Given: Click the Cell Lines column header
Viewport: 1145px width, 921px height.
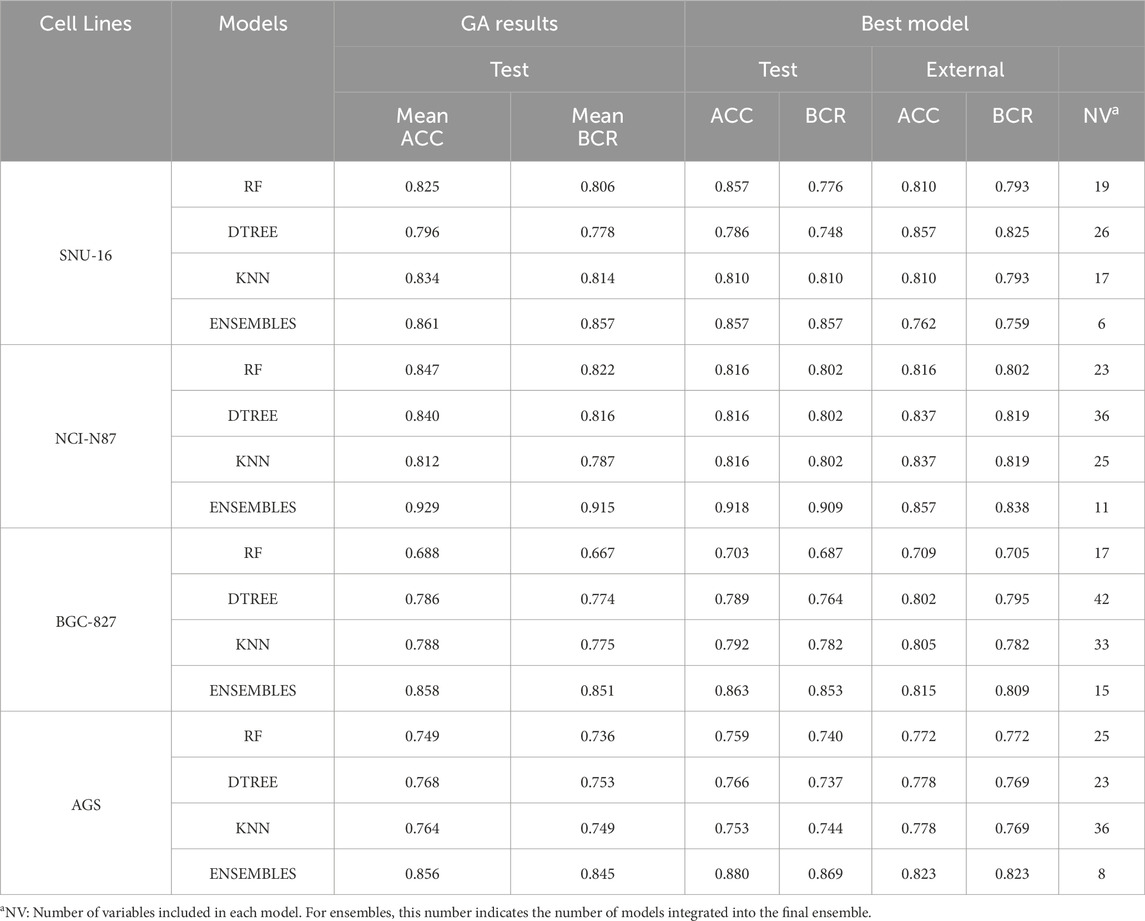Looking at the screenshot, I should point(86,23).
